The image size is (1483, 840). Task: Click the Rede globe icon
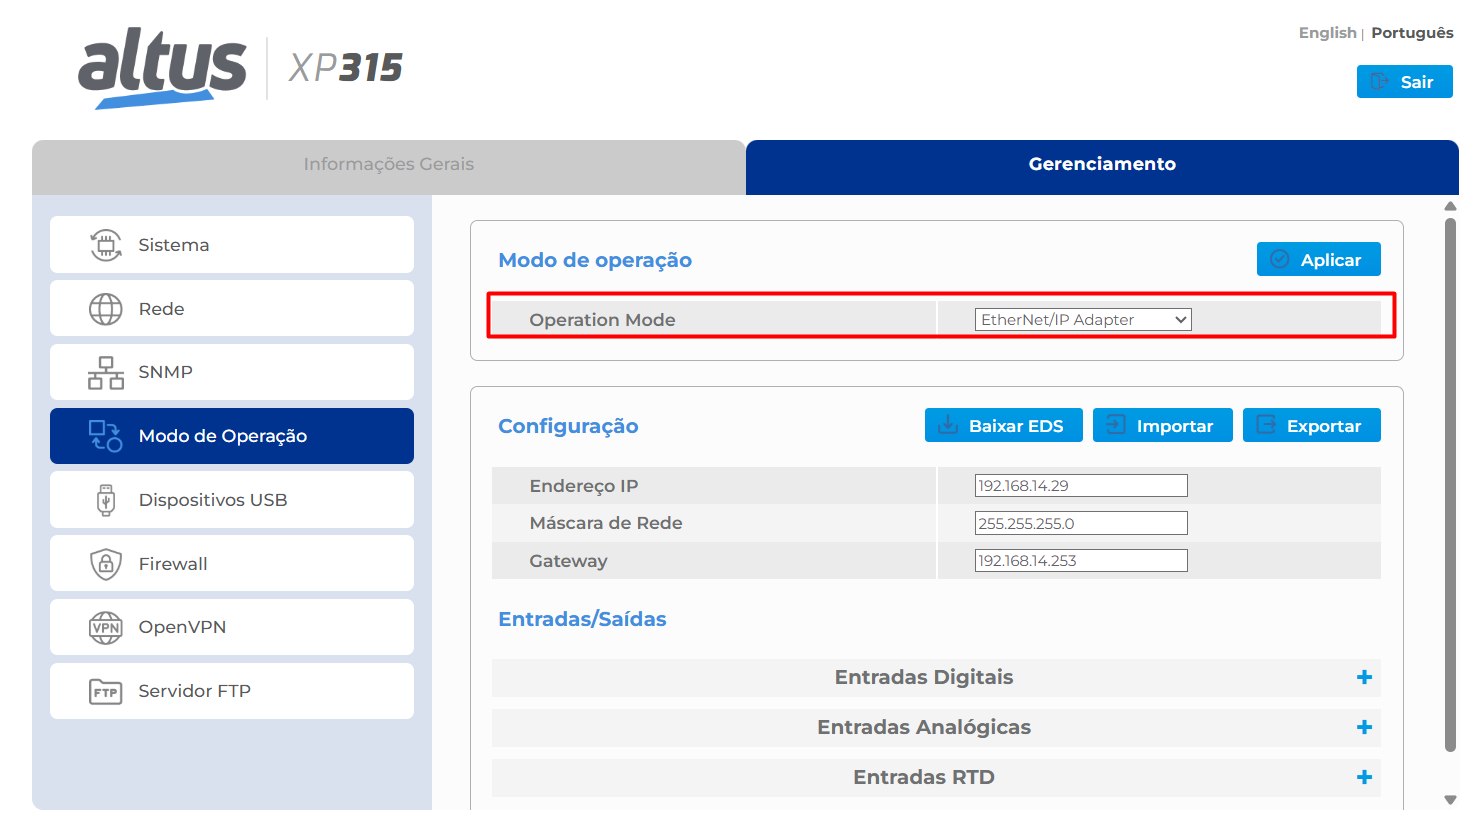106,309
